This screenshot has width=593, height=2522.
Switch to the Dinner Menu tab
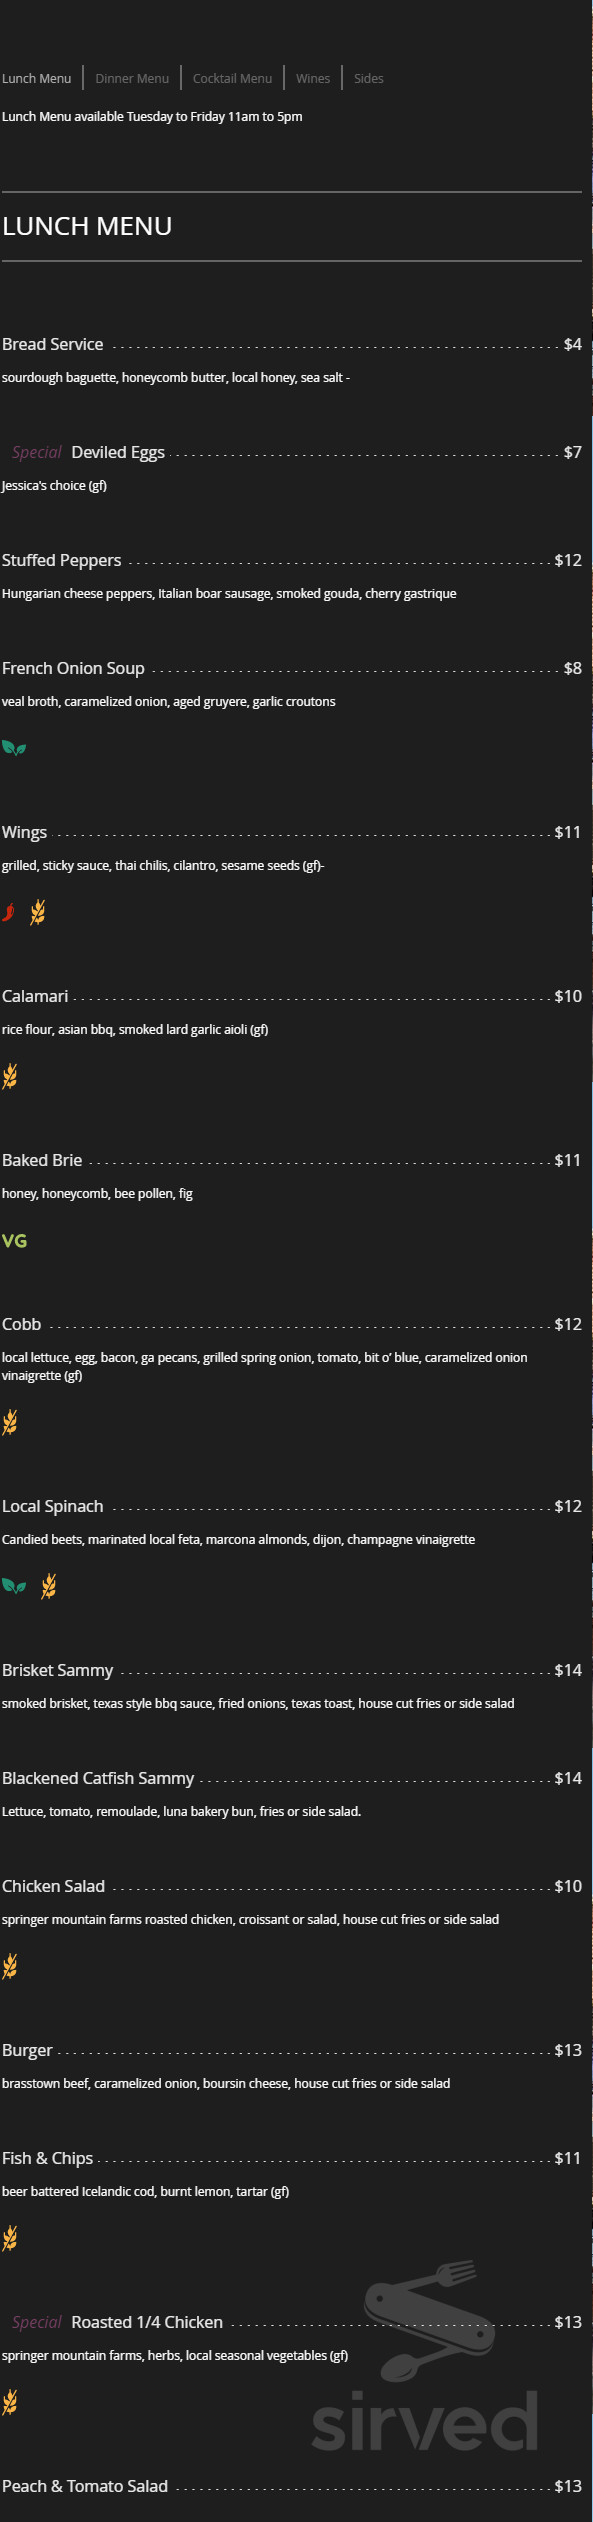click(x=131, y=77)
